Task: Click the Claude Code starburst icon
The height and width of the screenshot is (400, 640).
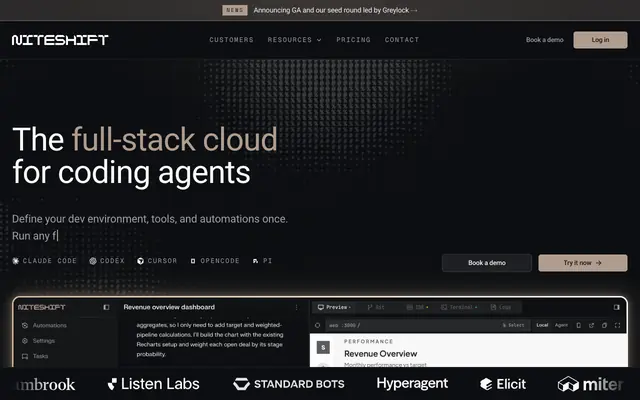Action: point(16,261)
